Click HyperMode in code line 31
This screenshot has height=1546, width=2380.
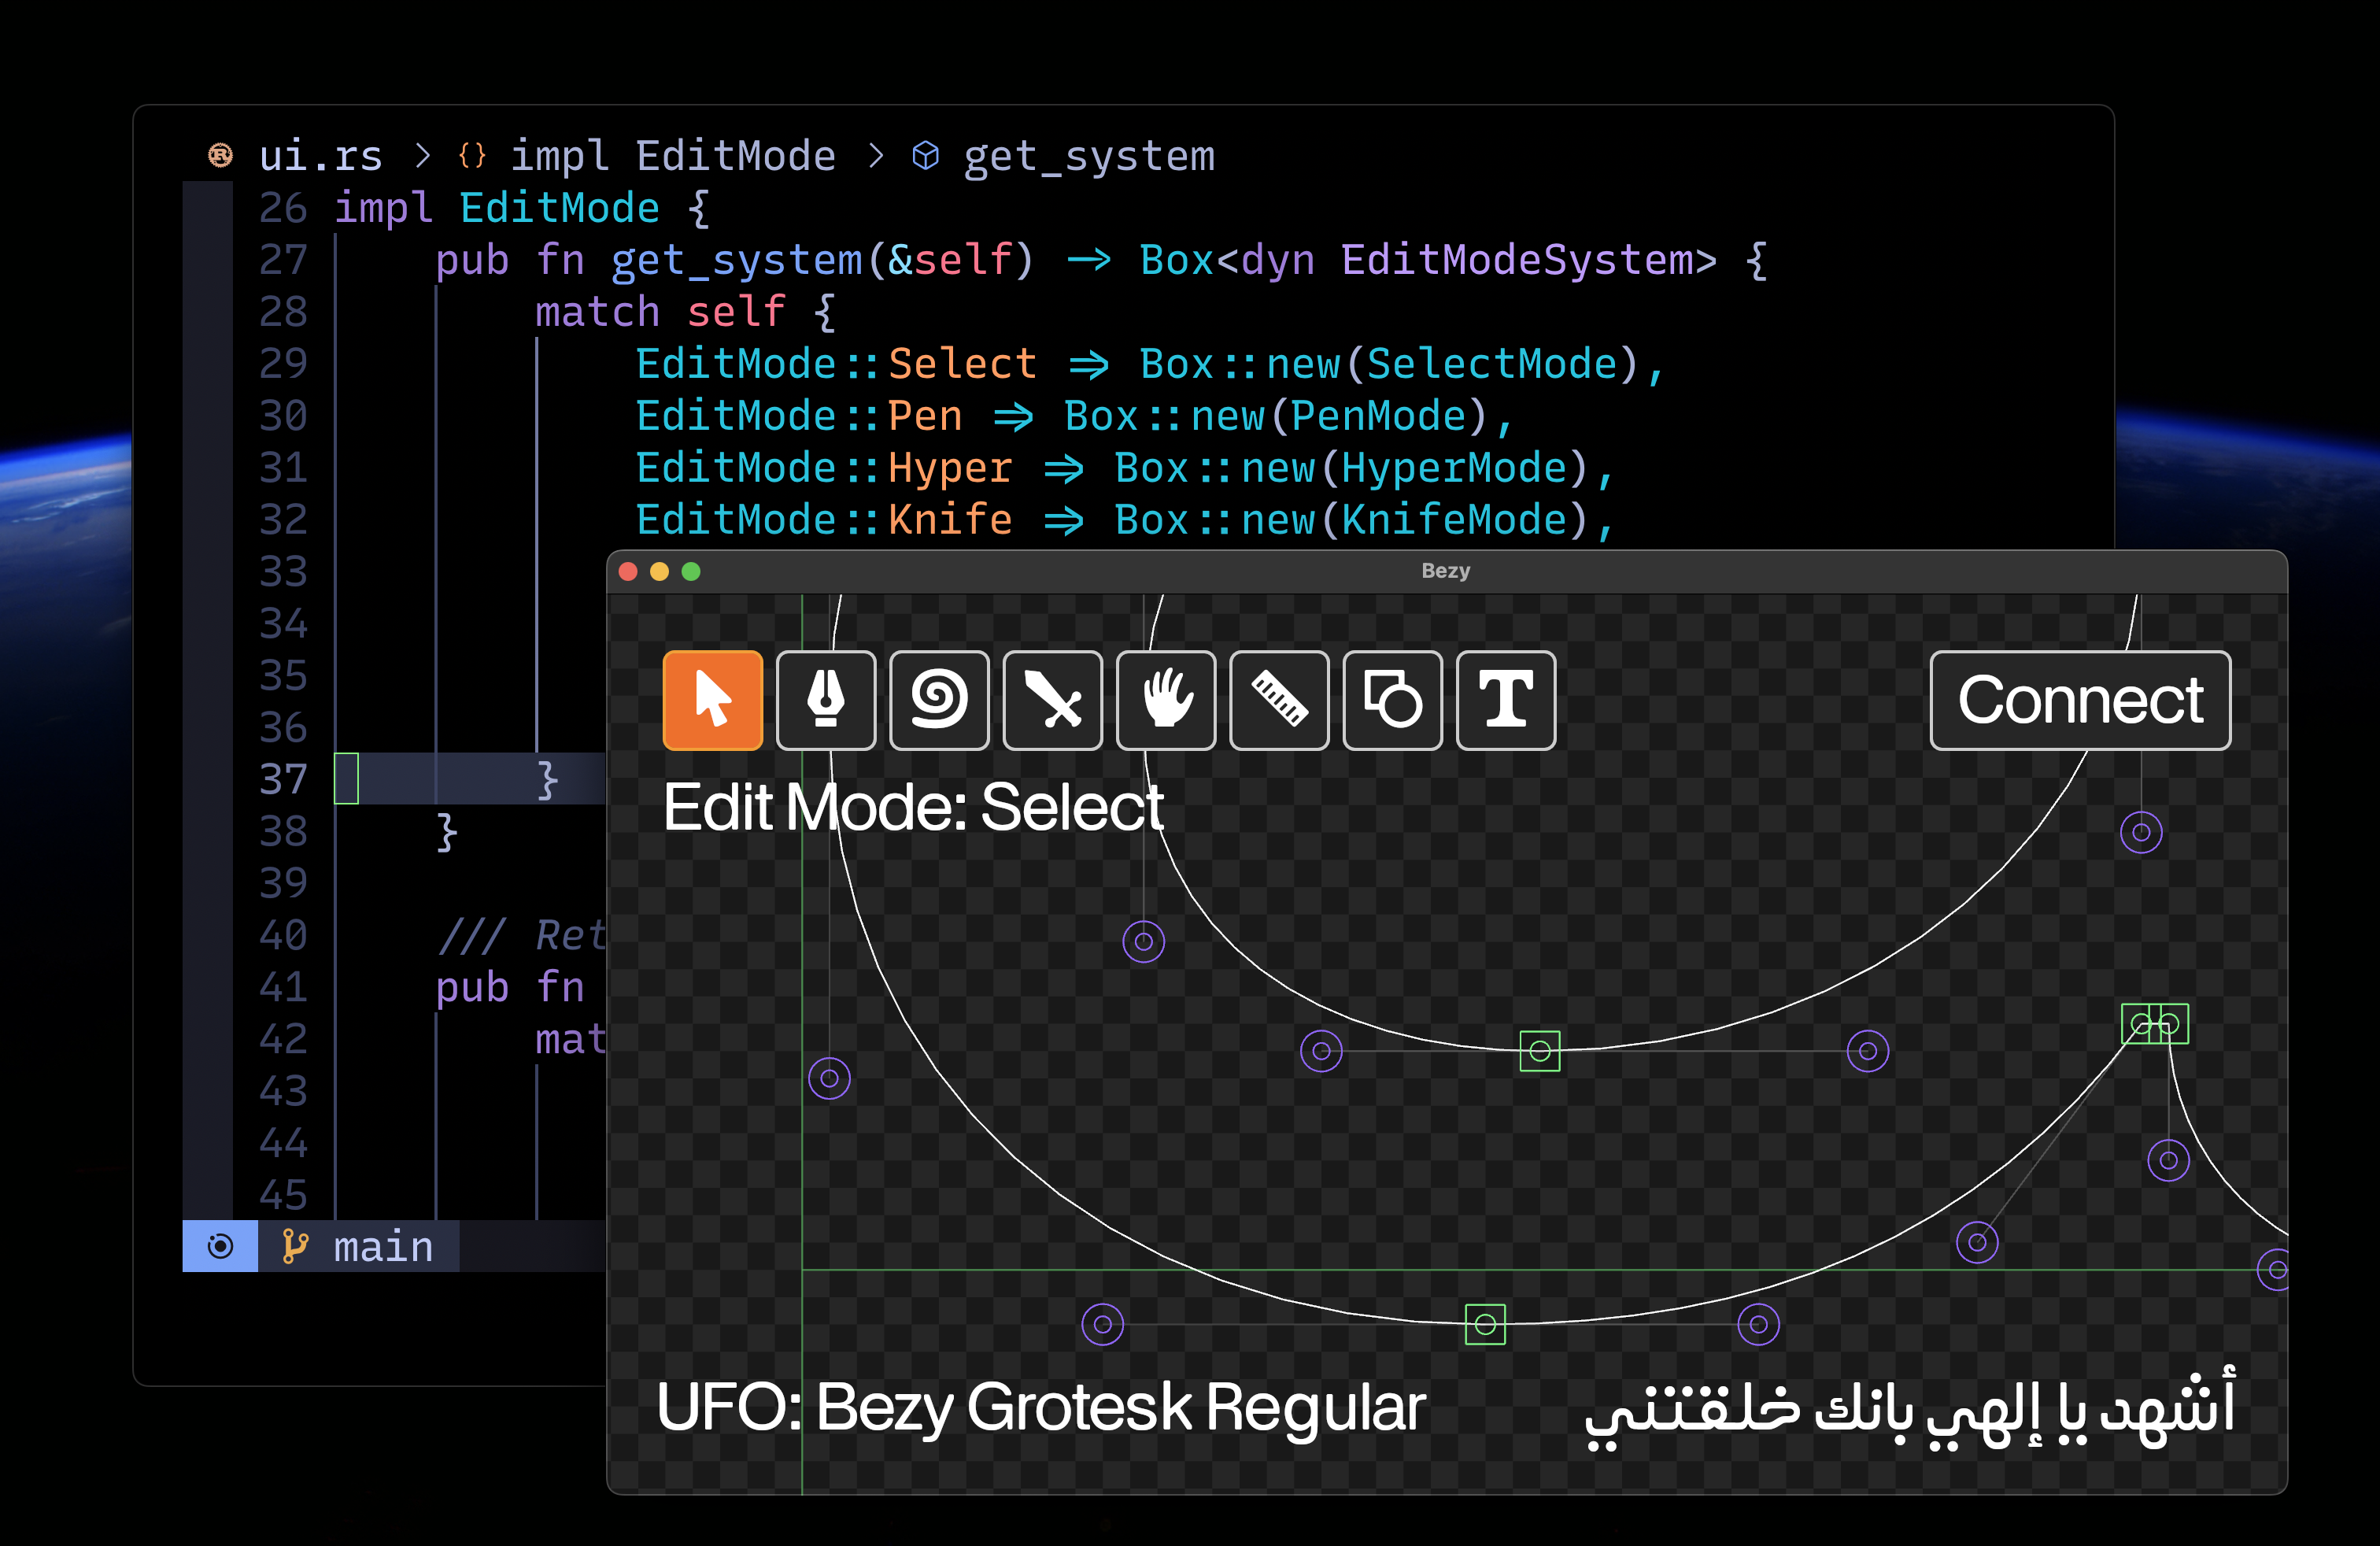point(1454,469)
